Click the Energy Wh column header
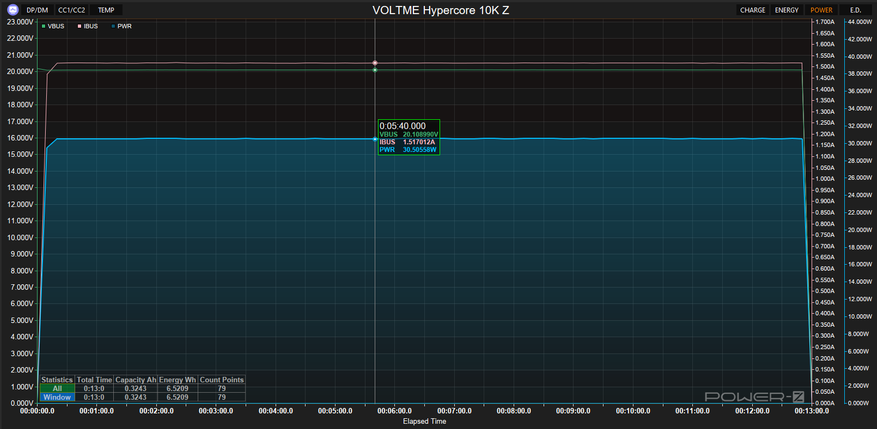This screenshot has height=429, width=877. point(178,379)
